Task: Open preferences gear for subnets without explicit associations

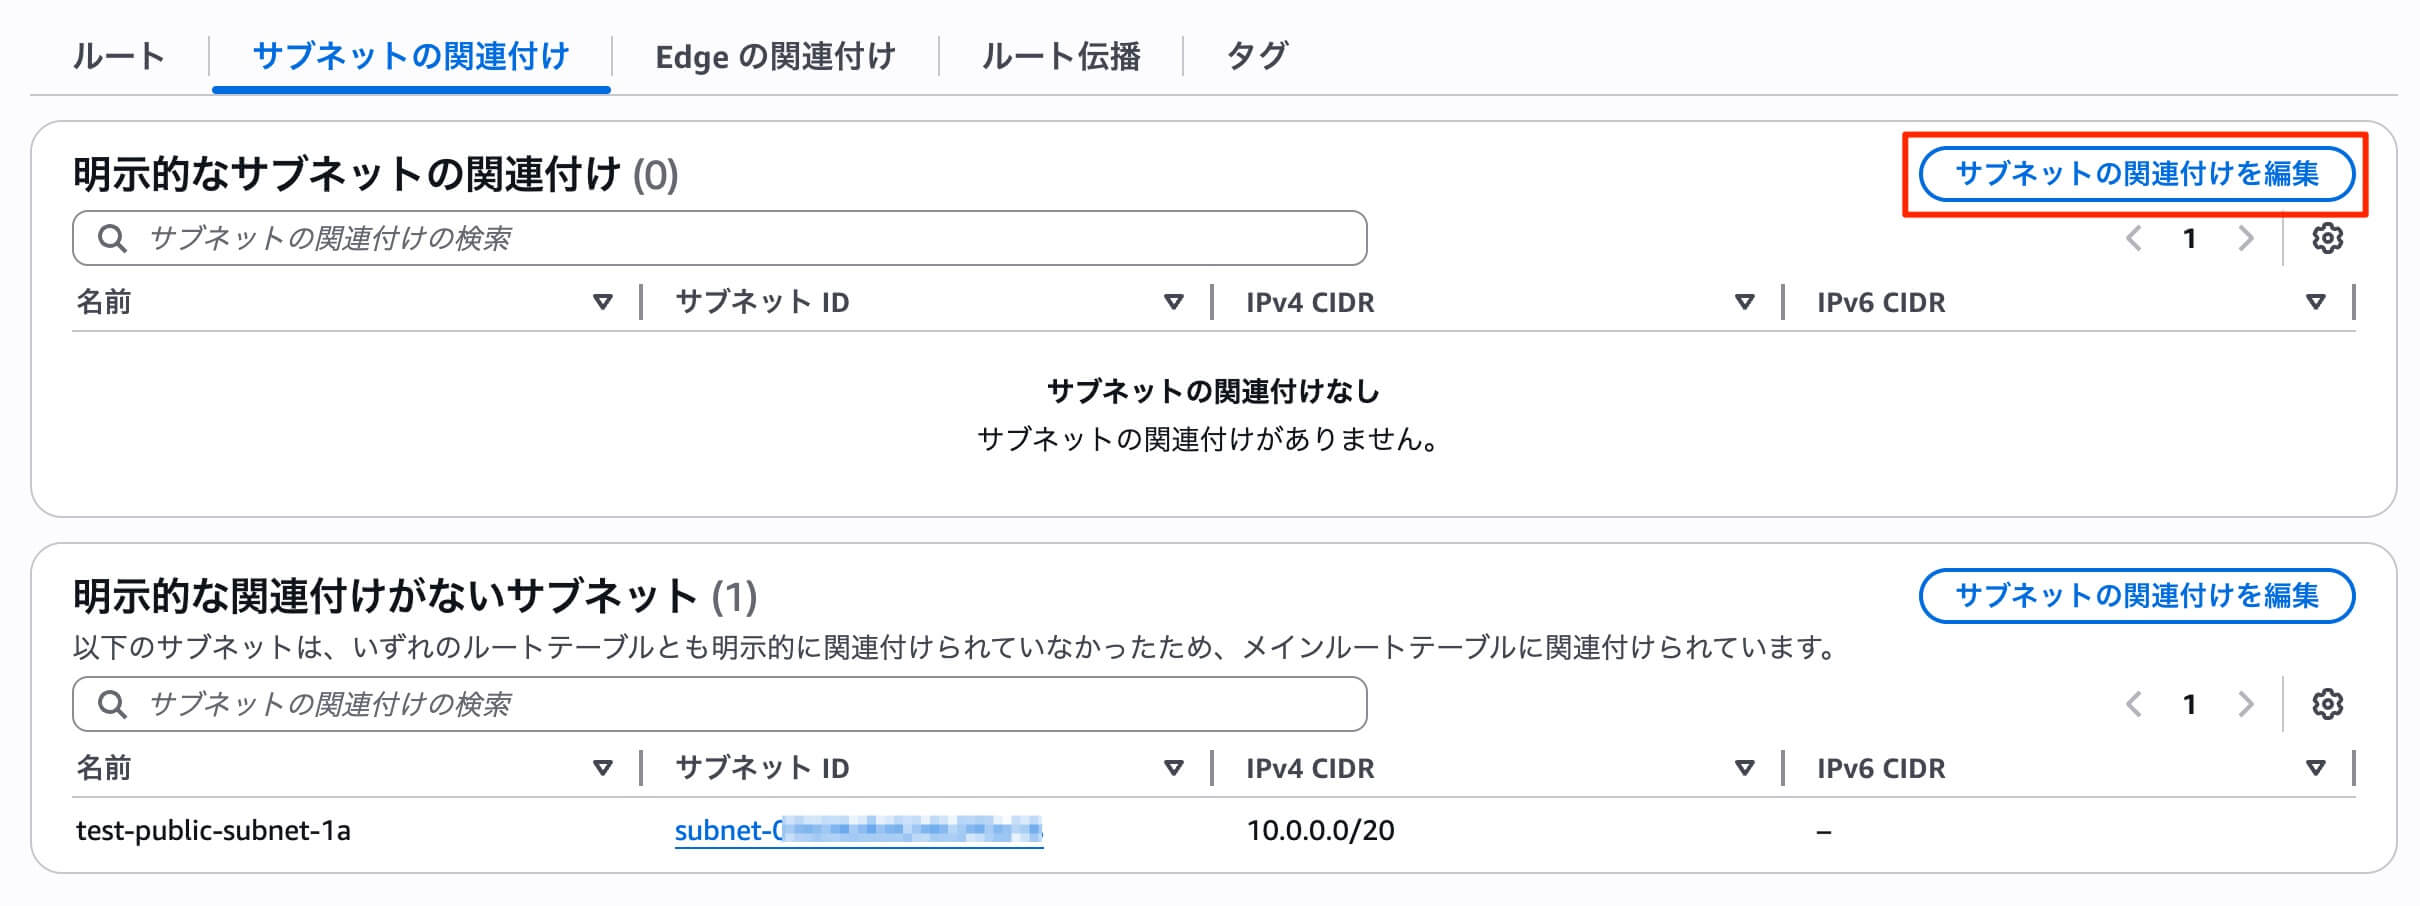Action: 2327,703
